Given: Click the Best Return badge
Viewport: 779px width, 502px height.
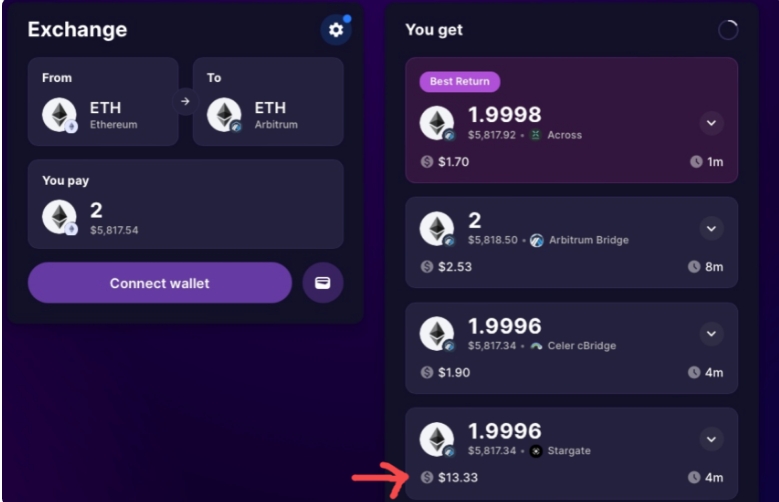Looking at the screenshot, I should click(x=460, y=82).
